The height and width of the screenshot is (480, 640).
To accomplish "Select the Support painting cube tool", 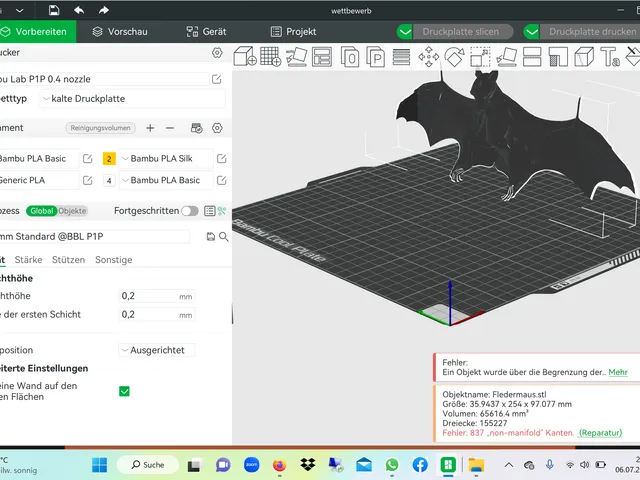I will pyautogui.click(x=584, y=57).
